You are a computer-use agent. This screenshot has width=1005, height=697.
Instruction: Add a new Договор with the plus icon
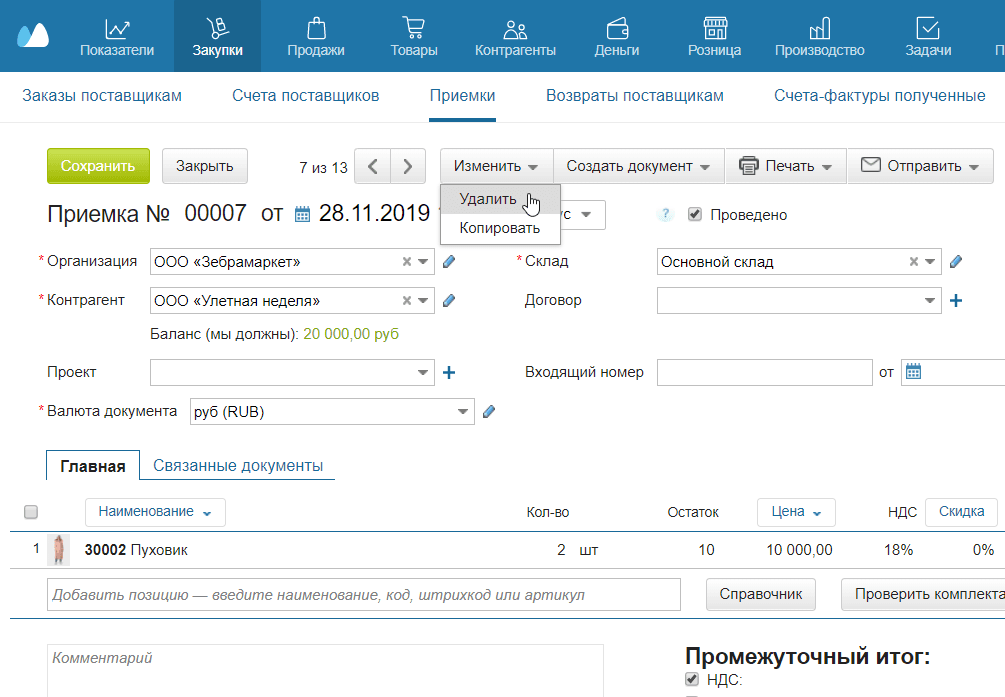[956, 299]
